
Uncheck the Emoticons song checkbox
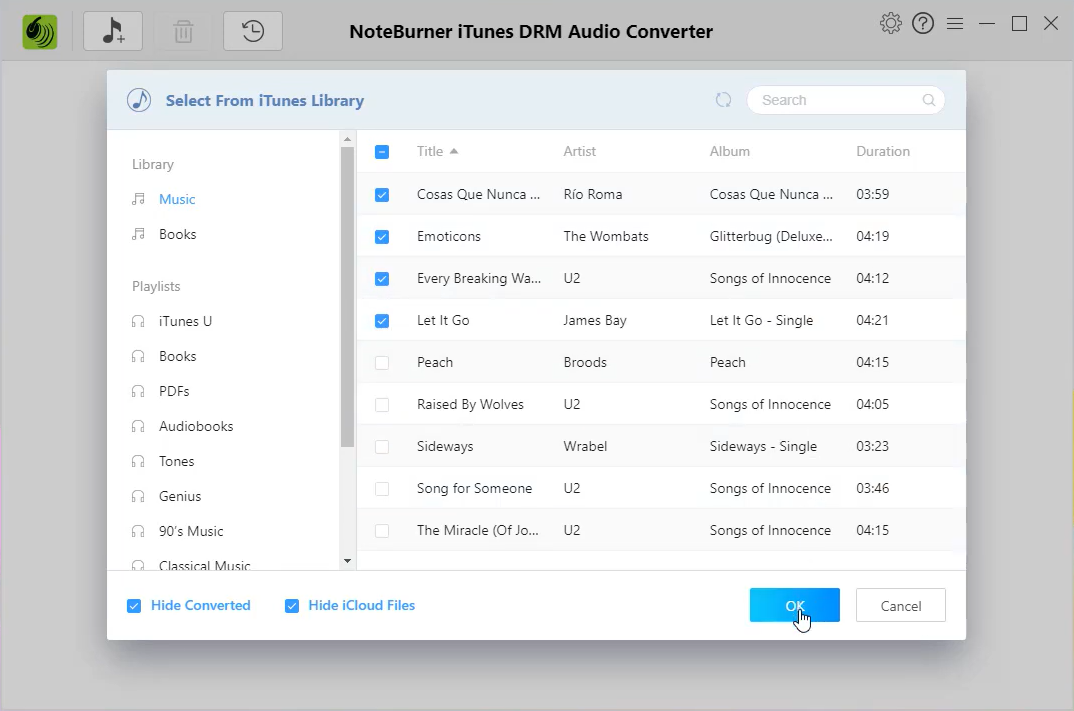click(382, 237)
